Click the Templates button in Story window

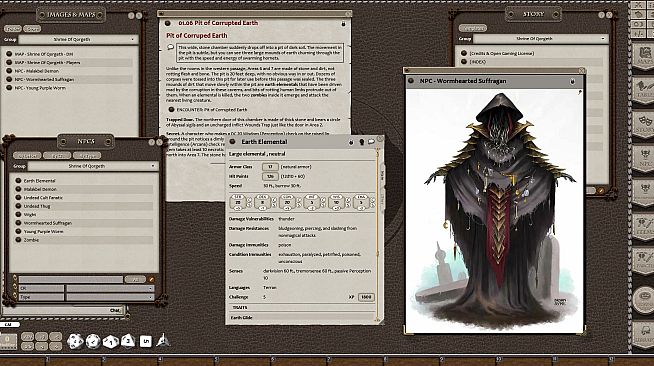tap(473, 28)
